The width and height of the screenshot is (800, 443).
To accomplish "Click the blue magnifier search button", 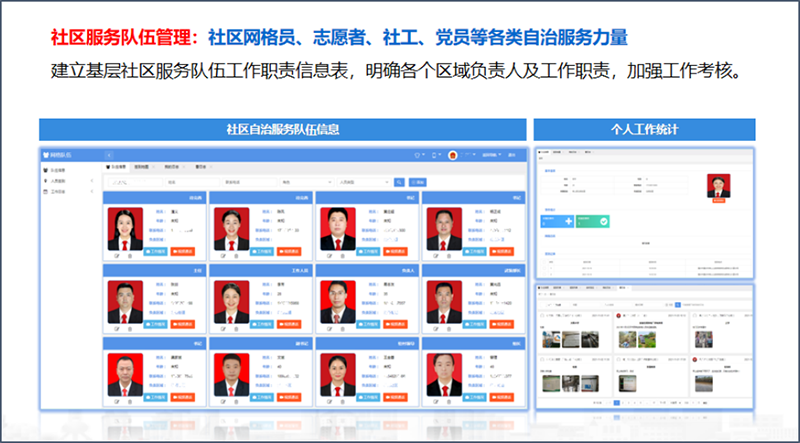I will (399, 182).
